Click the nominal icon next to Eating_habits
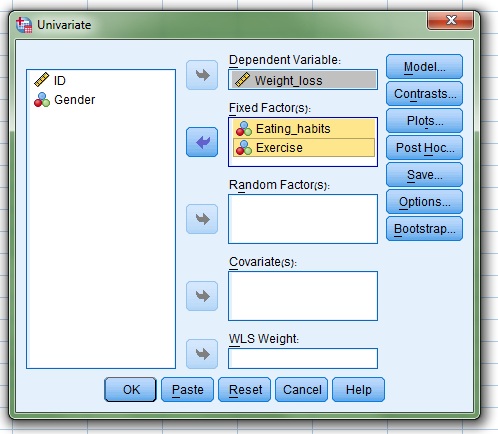The height and width of the screenshot is (434, 498). (244, 129)
